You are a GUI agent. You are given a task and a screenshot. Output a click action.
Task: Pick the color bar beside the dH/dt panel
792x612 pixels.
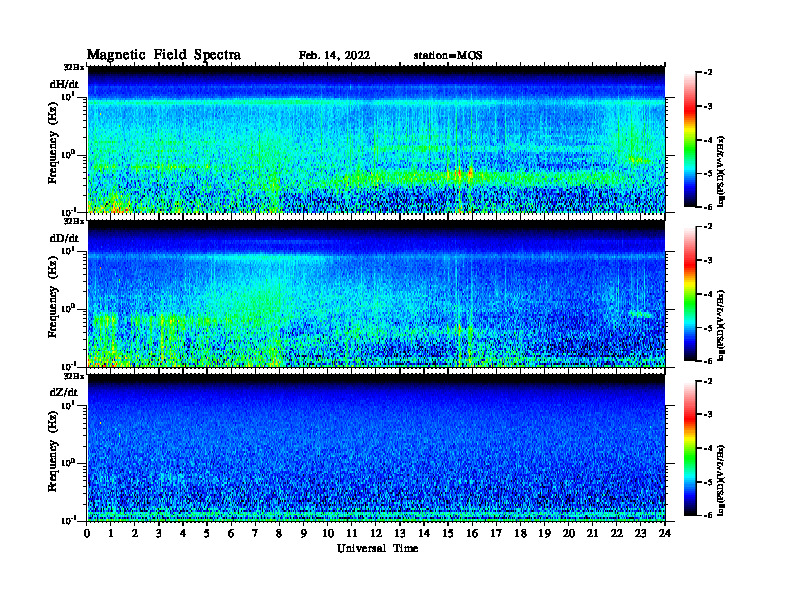pyautogui.click(x=690, y=139)
